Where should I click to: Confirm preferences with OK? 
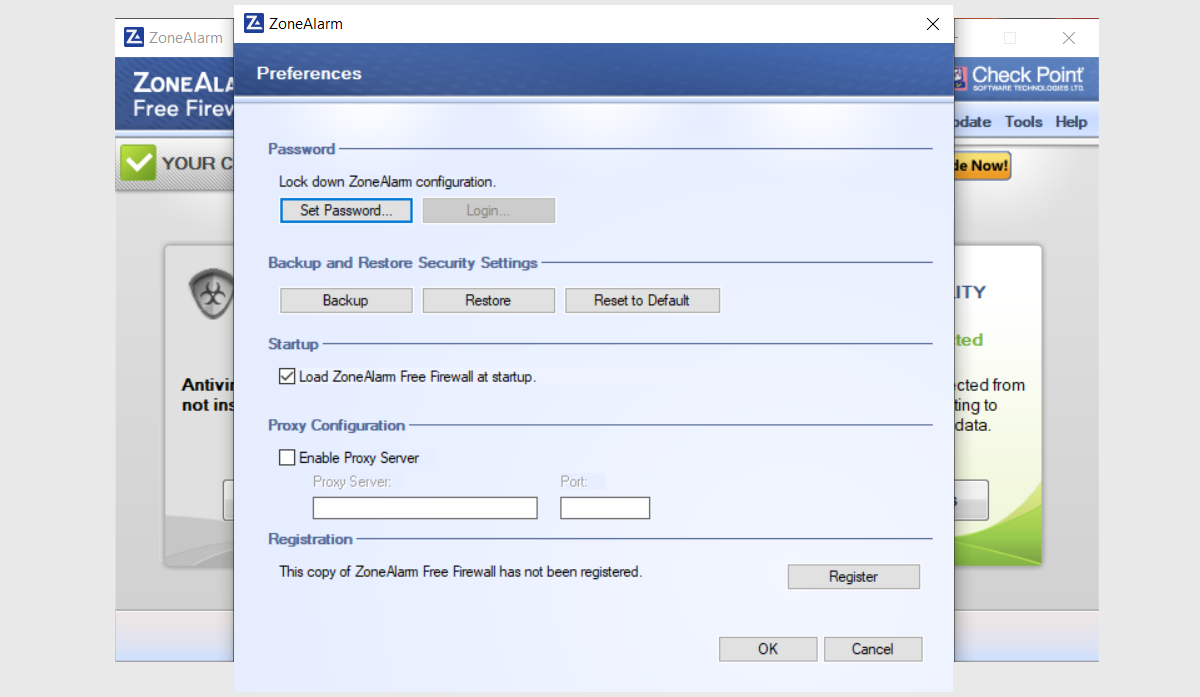(768, 649)
